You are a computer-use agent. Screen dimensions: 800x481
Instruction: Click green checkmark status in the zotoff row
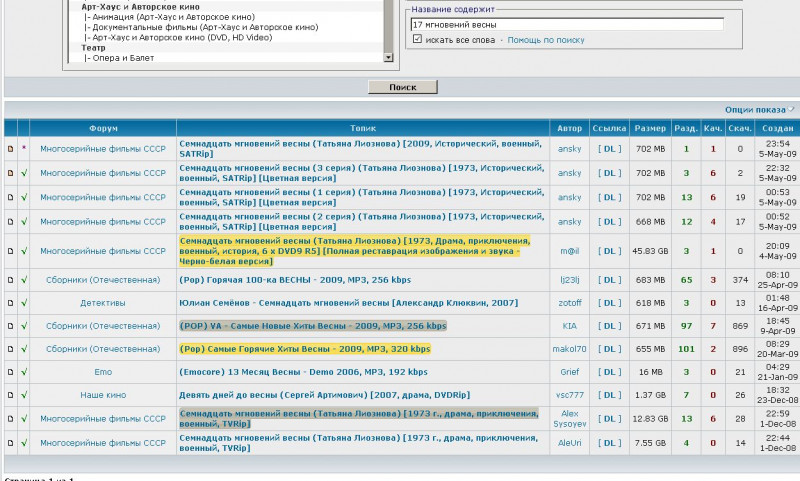[23, 303]
